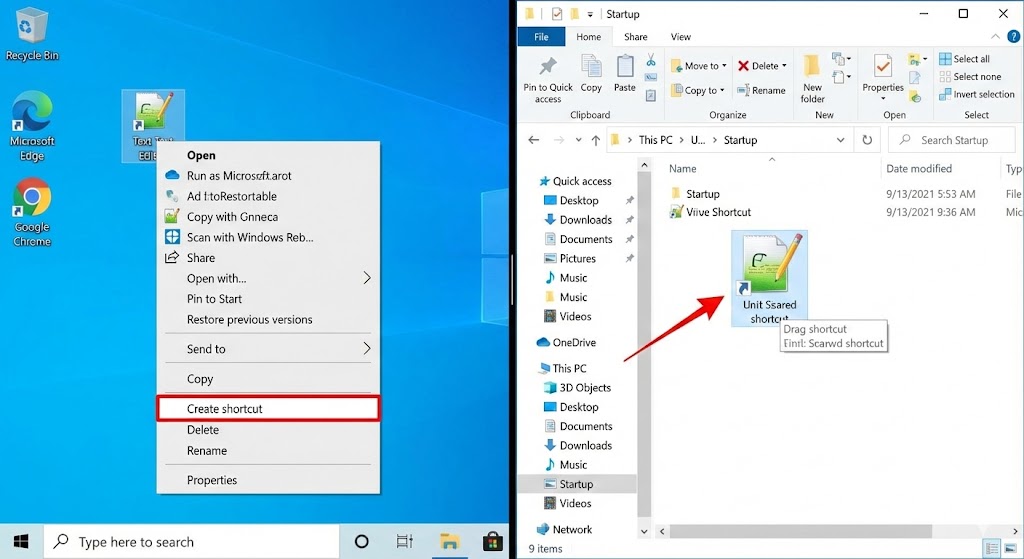Expand the Move to dropdown
Viewport: 1024px width, 559px height.
728,66
